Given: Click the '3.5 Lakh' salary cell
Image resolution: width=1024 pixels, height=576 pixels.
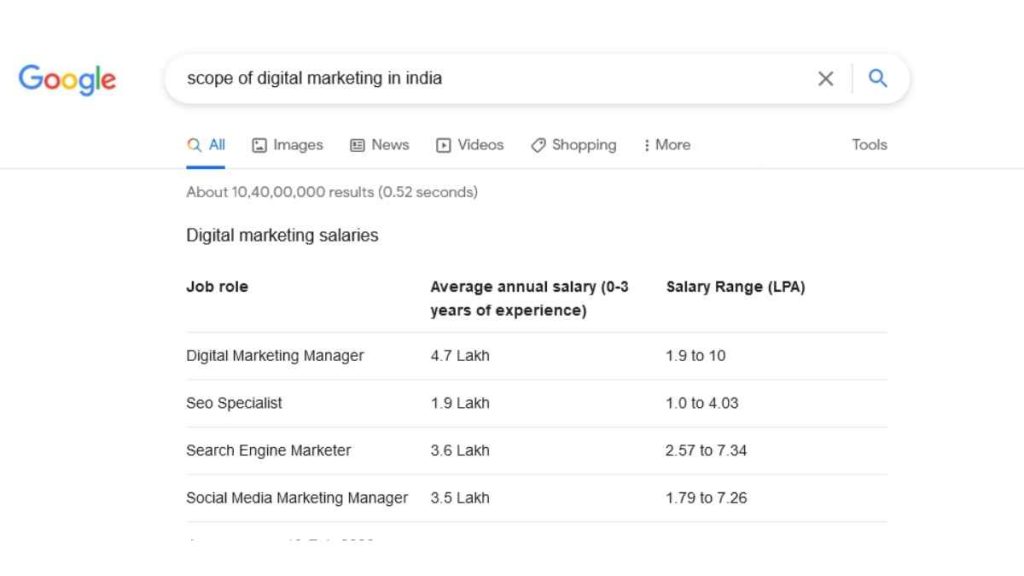Looking at the screenshot, I should coord(460,498).
